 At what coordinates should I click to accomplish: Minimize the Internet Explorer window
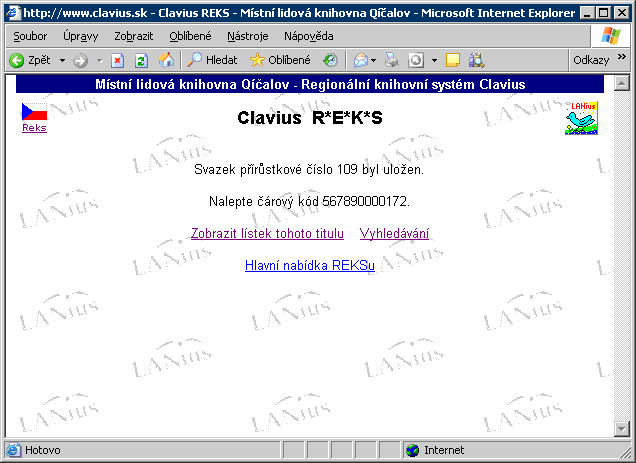(x=587, y=13)
